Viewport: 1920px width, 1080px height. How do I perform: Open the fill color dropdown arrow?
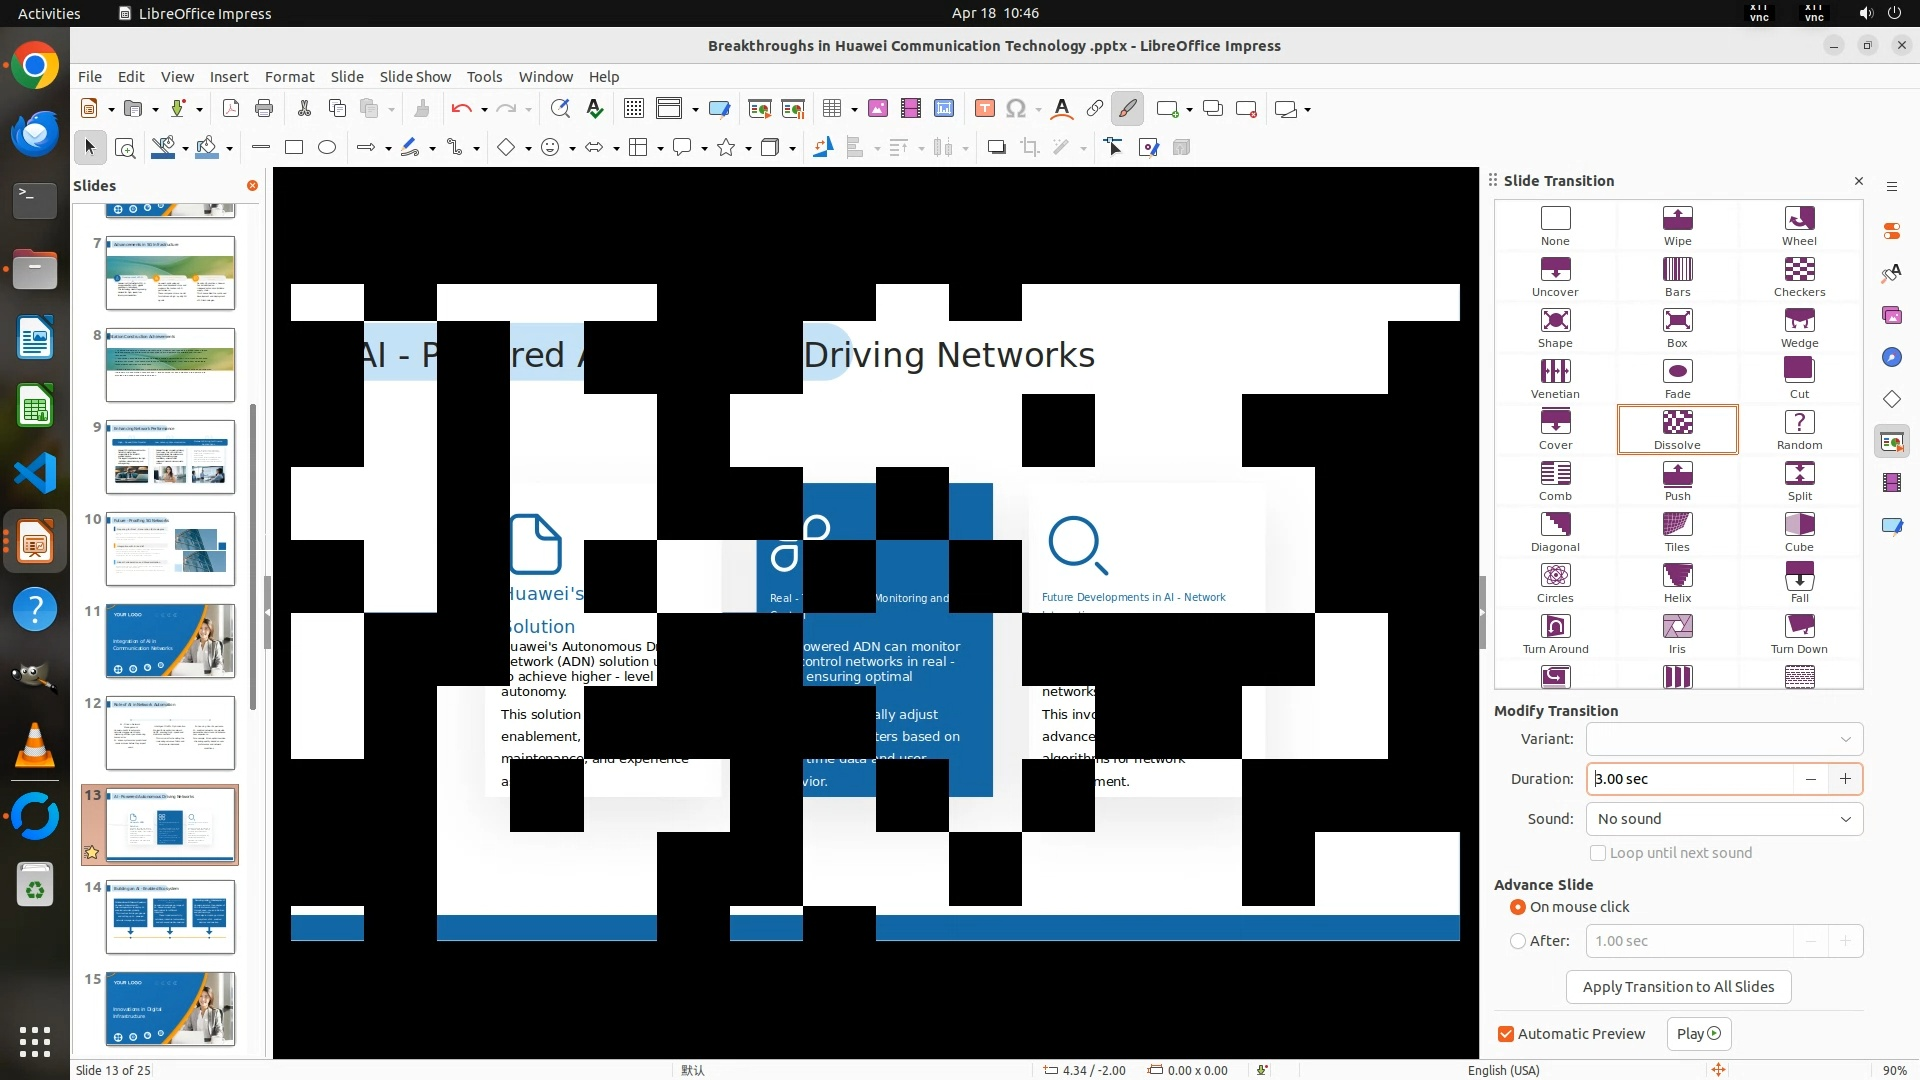point(230,149)
